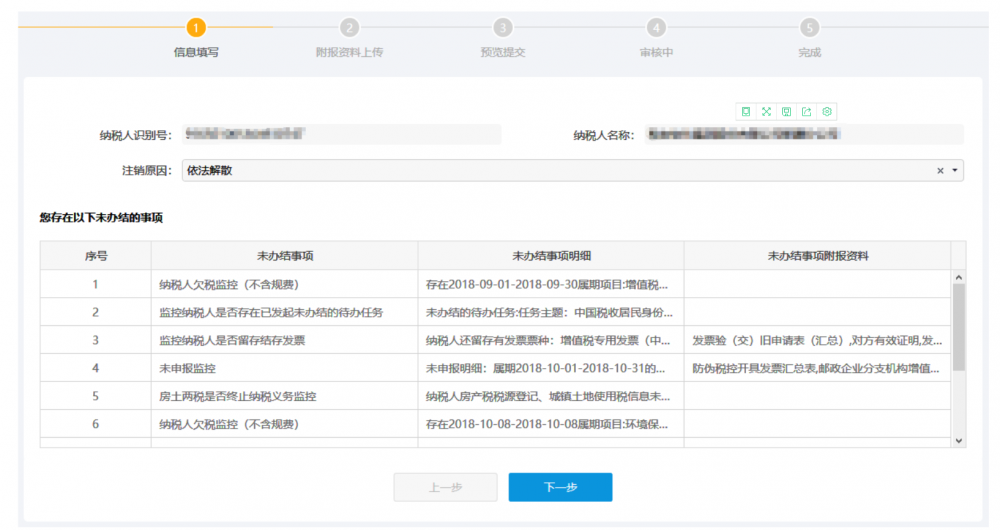Expand the 注销原因 dropdown arrow
The image size is (1000, 530).
click(x=955, y=171)
